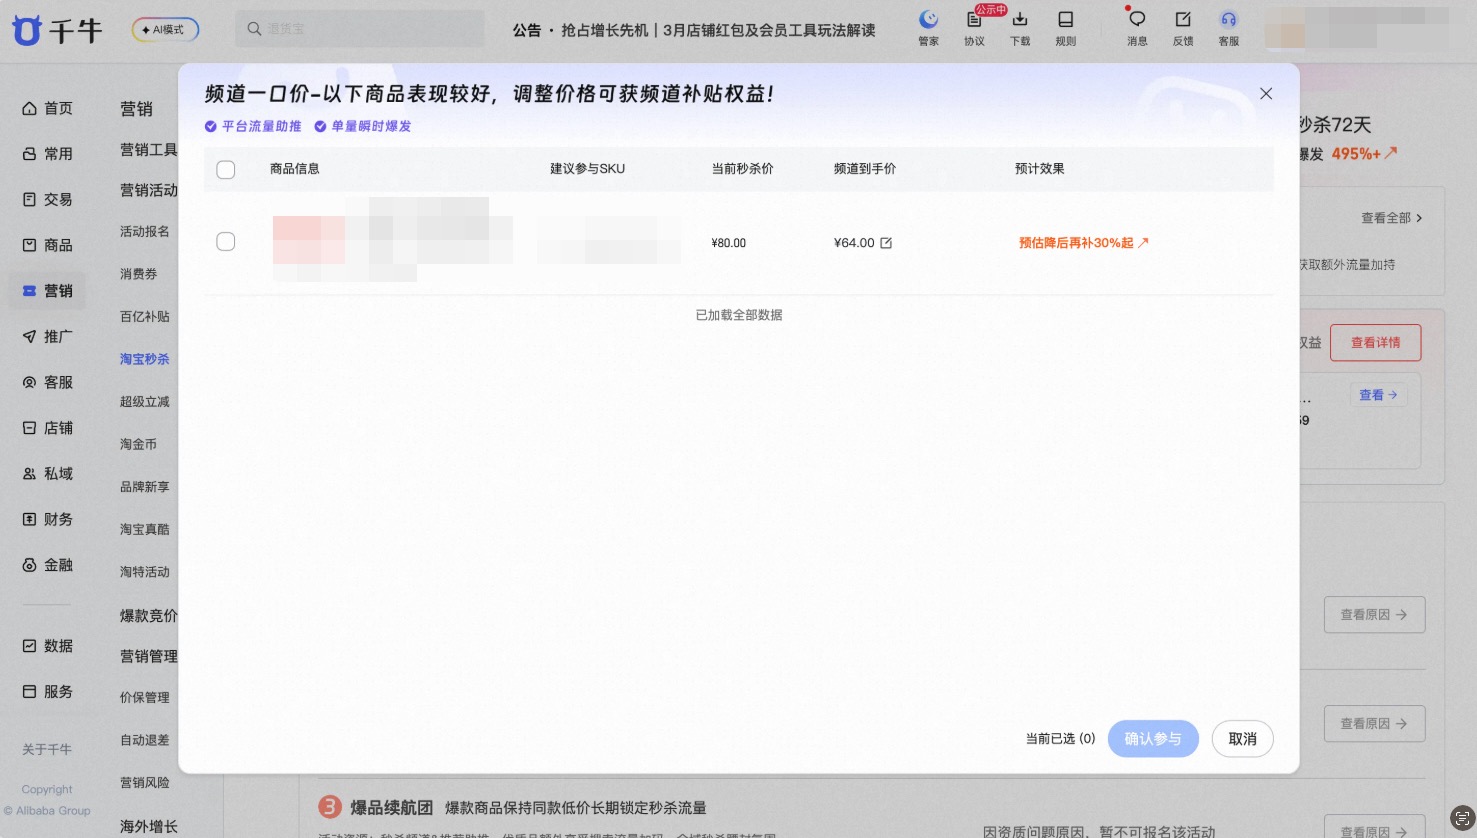Open 店铺 in the sidebar

(48, 428)
